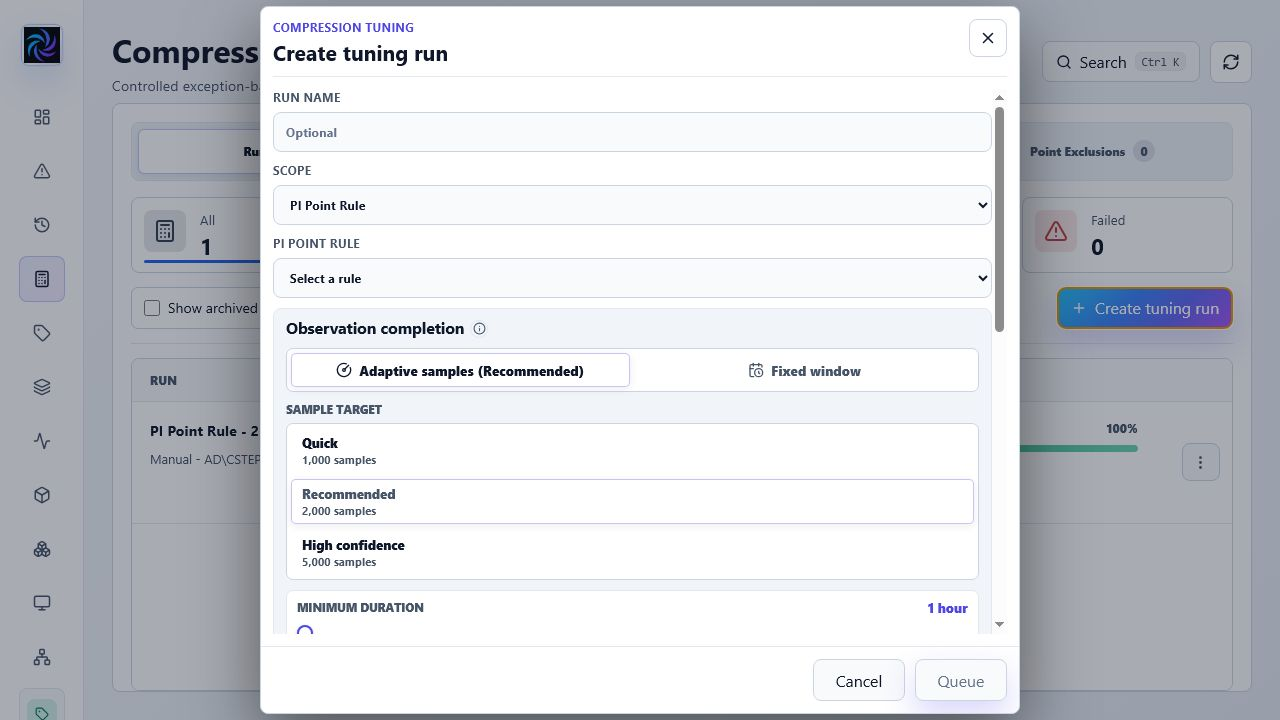Open the stacked layers icon in sidebar
1280x720 pixels.
(42, 387)
